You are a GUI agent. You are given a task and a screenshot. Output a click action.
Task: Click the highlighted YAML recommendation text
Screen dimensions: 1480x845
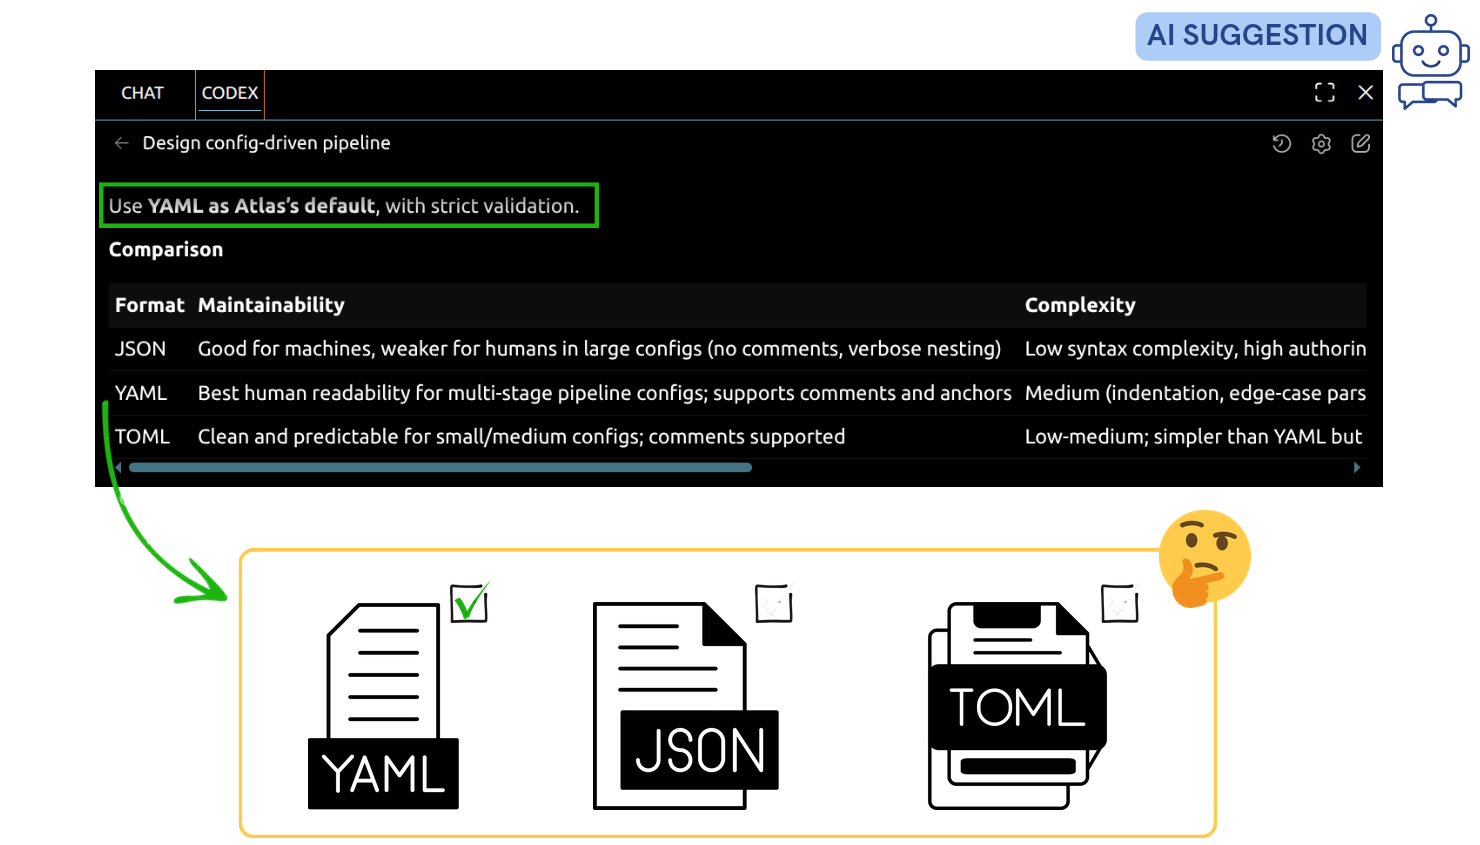[347, 205]
